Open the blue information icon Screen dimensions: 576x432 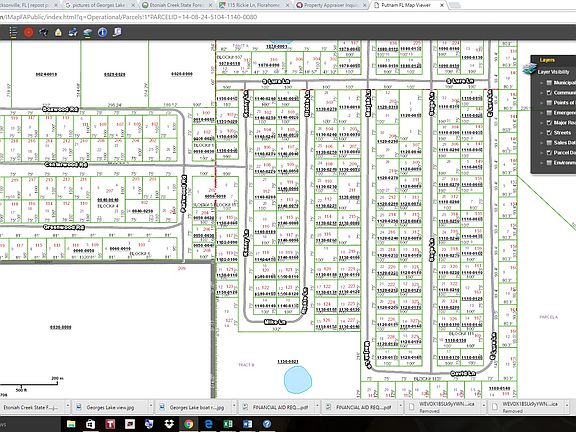pos(102,32)
